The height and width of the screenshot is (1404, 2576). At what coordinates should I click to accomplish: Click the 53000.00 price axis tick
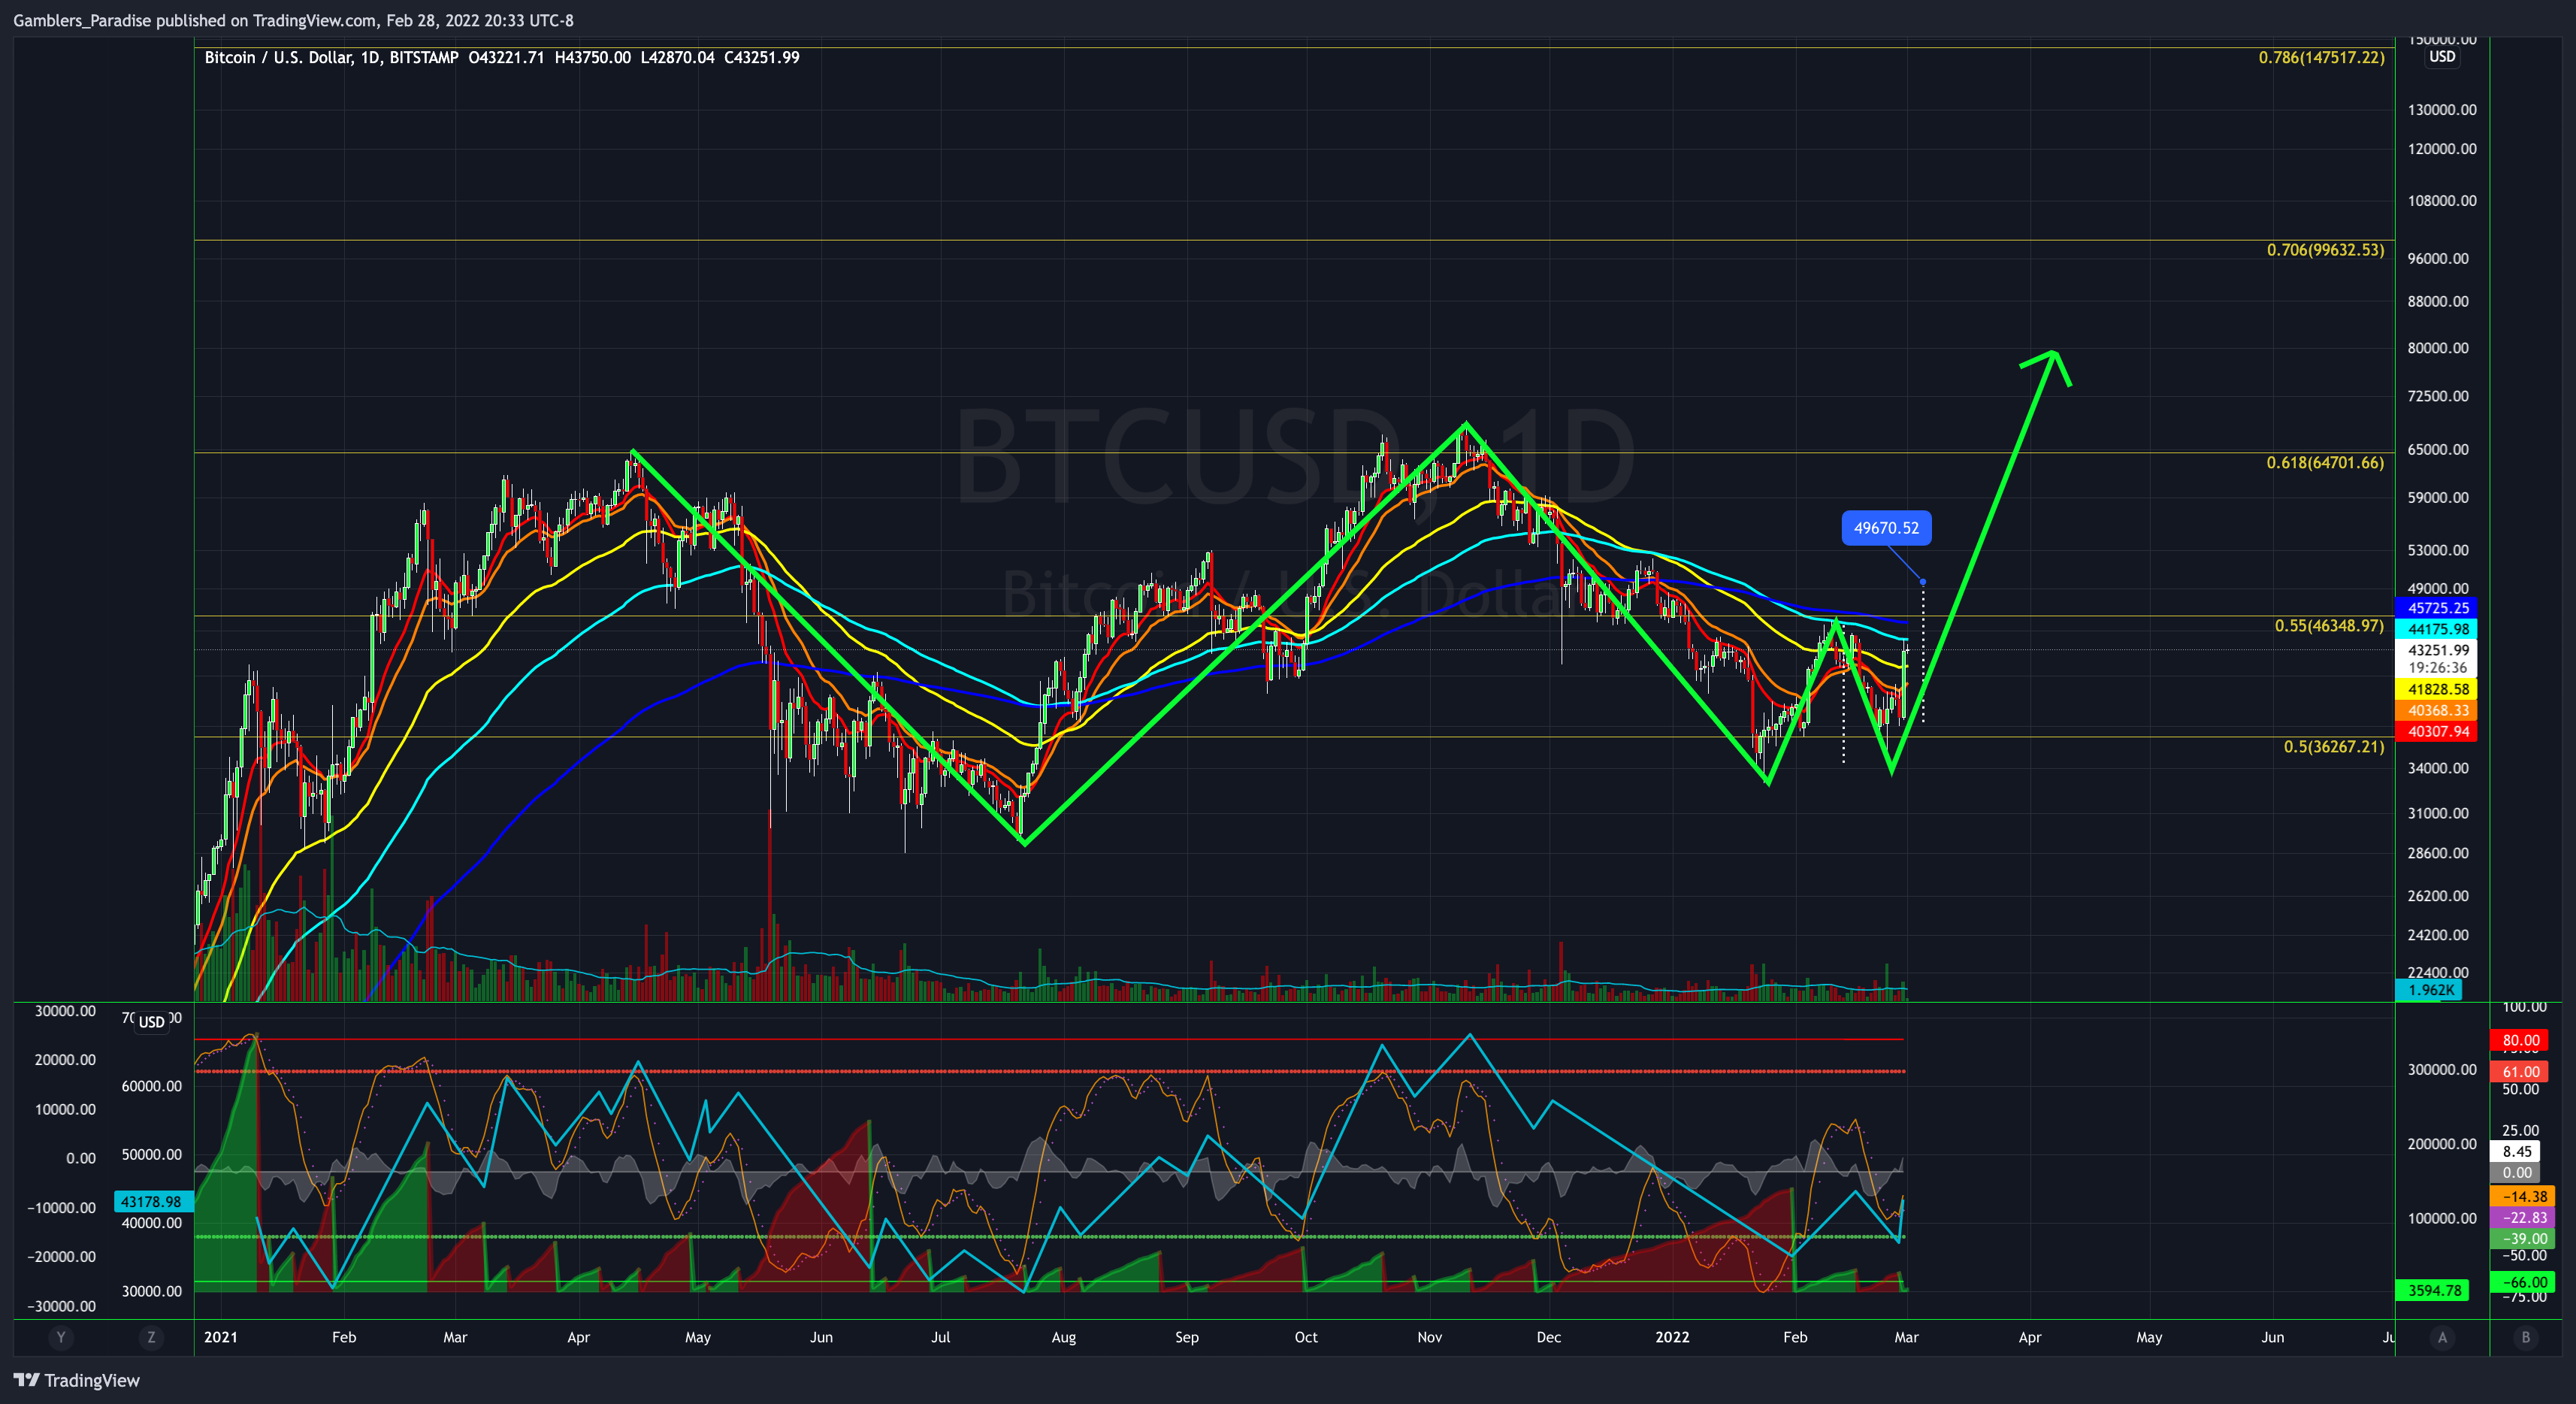pos(2438,550)
